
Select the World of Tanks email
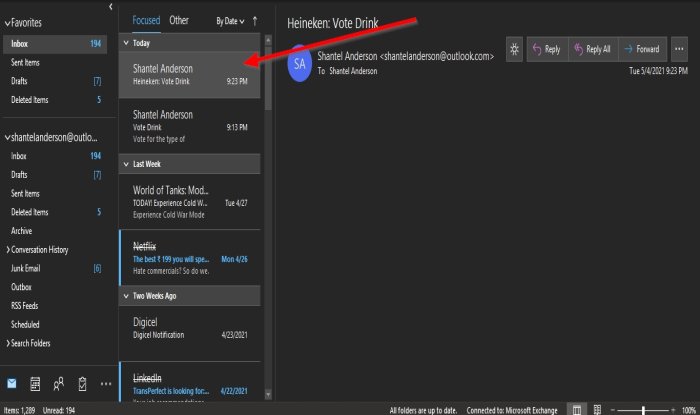[x=190, y=202]
